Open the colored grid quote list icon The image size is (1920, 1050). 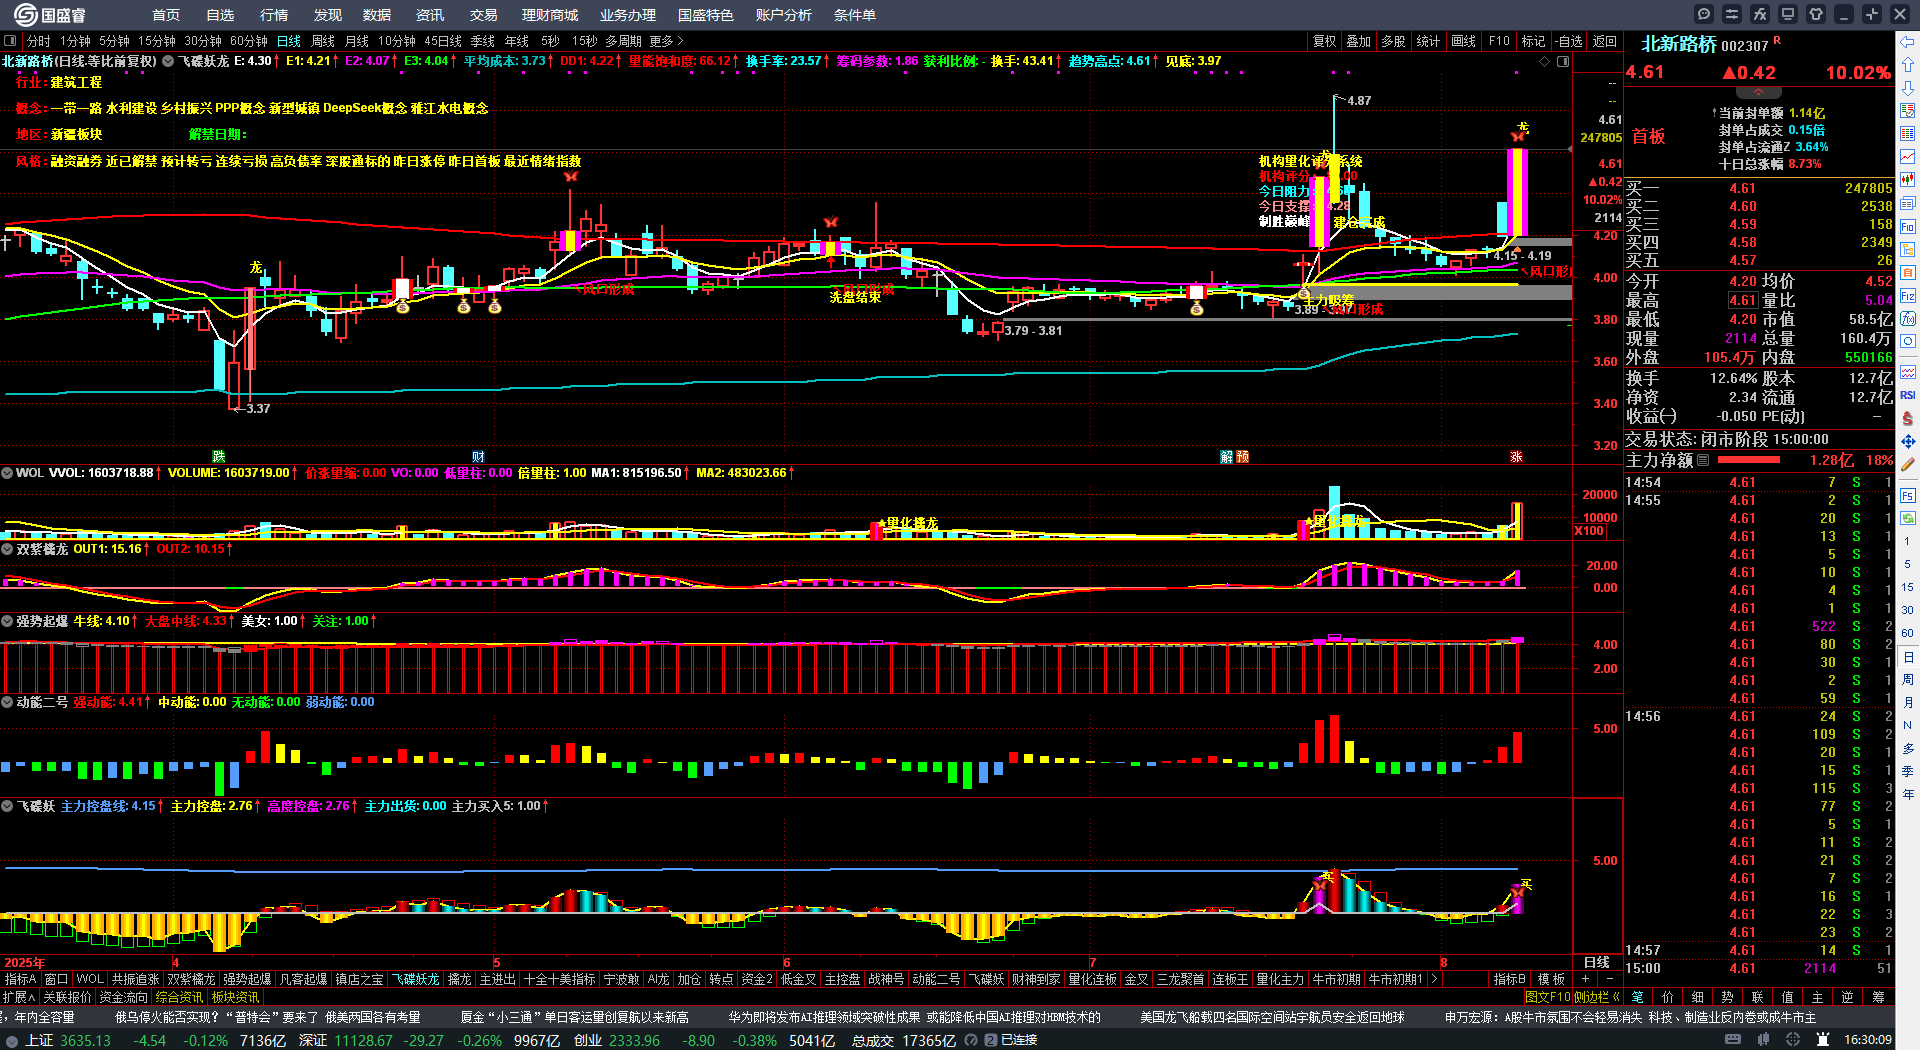pyautogui.click(x=1908, y=134)
